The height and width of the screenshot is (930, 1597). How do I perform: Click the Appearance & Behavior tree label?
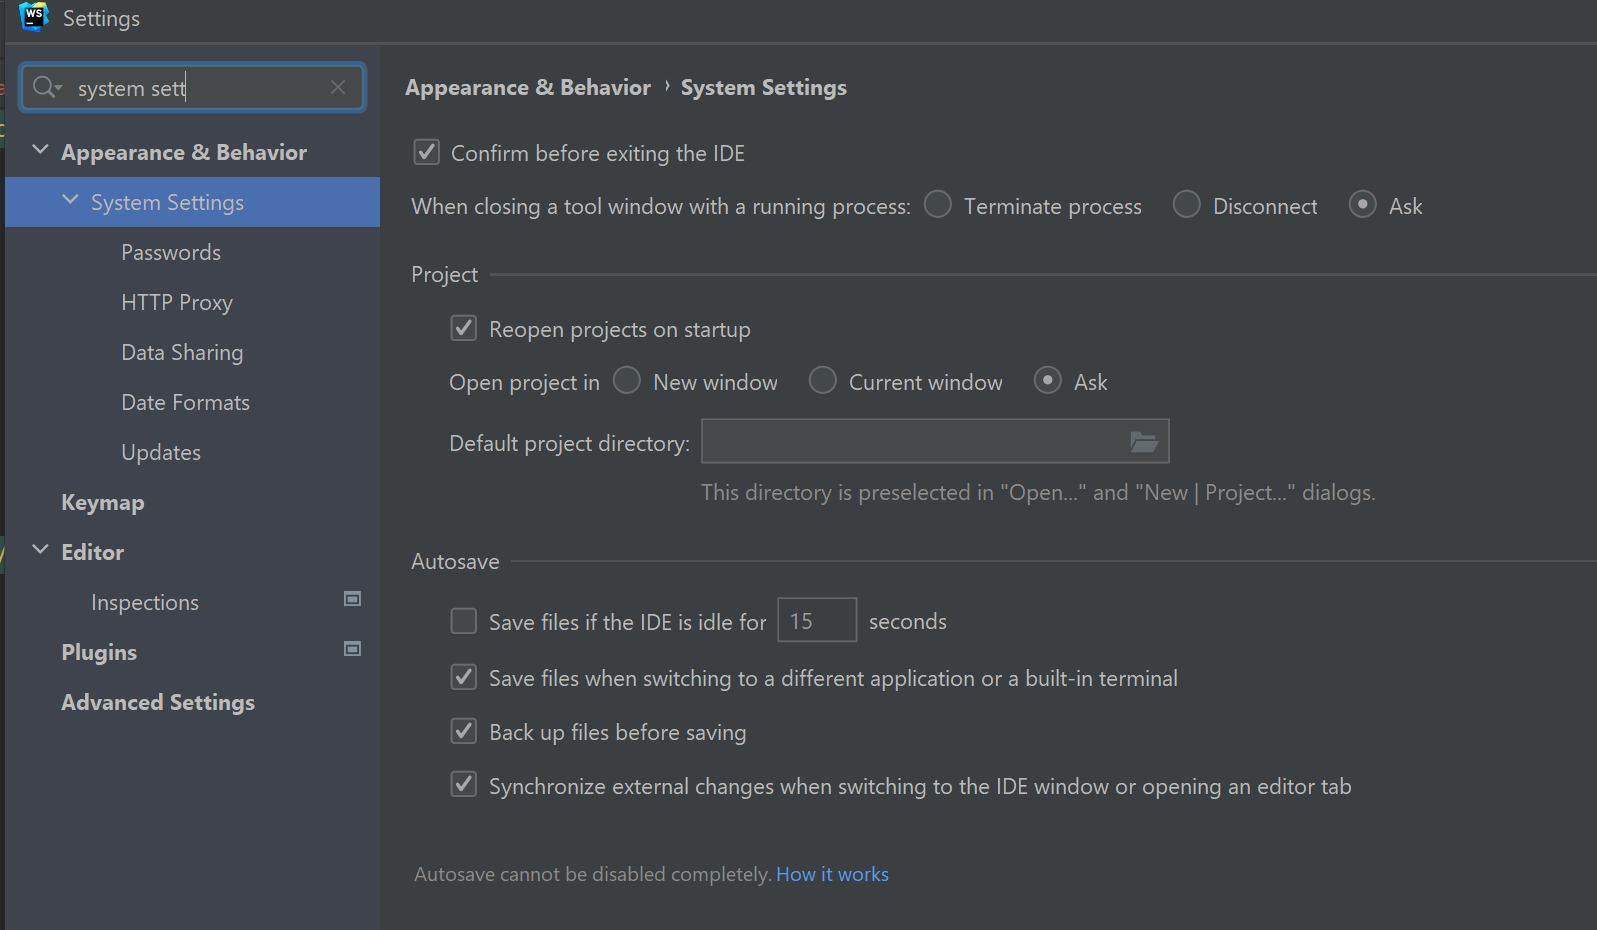coord(184,152)
